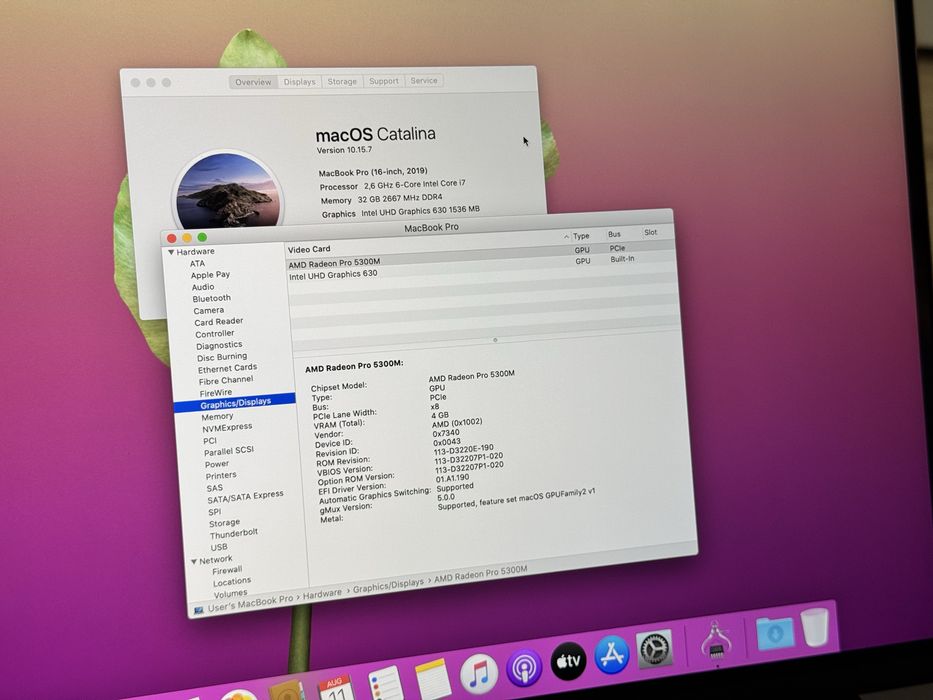Select AMD Radeon Pro 5300M row
Image resolution: width=933 pixels, height=700 pixels.
[x=481, y=258]
